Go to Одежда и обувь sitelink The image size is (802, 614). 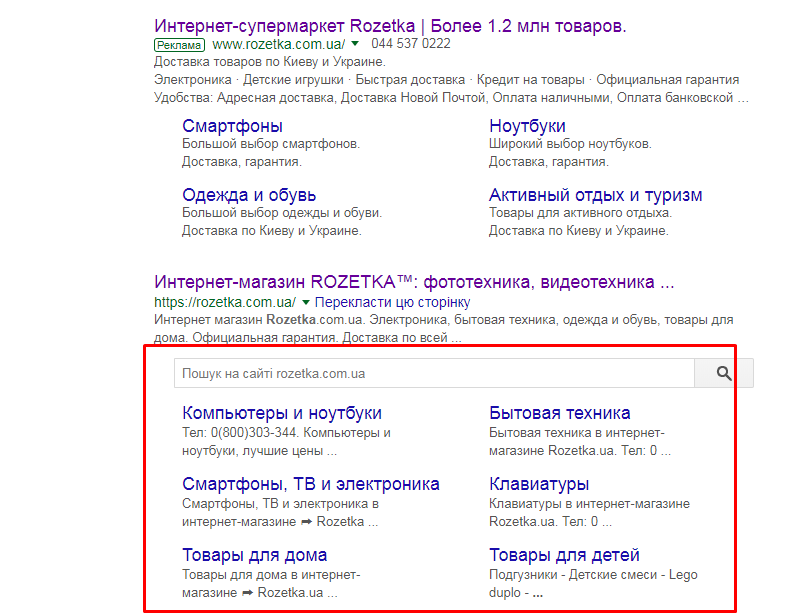pos(249,195)
